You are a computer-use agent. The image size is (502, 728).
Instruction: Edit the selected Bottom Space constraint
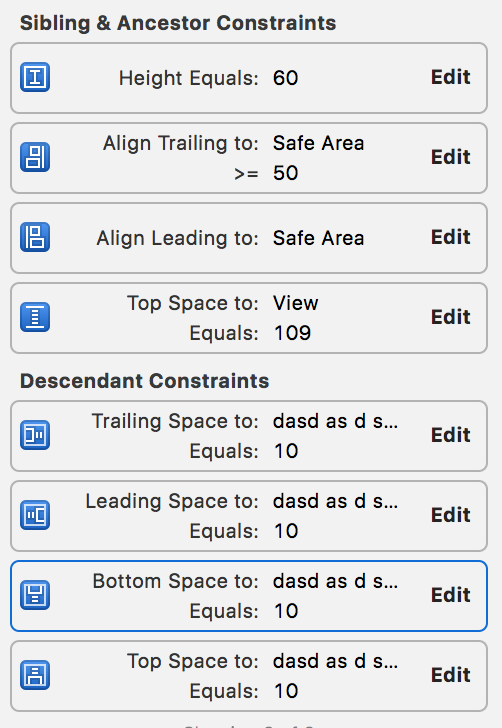pos(450,595)
